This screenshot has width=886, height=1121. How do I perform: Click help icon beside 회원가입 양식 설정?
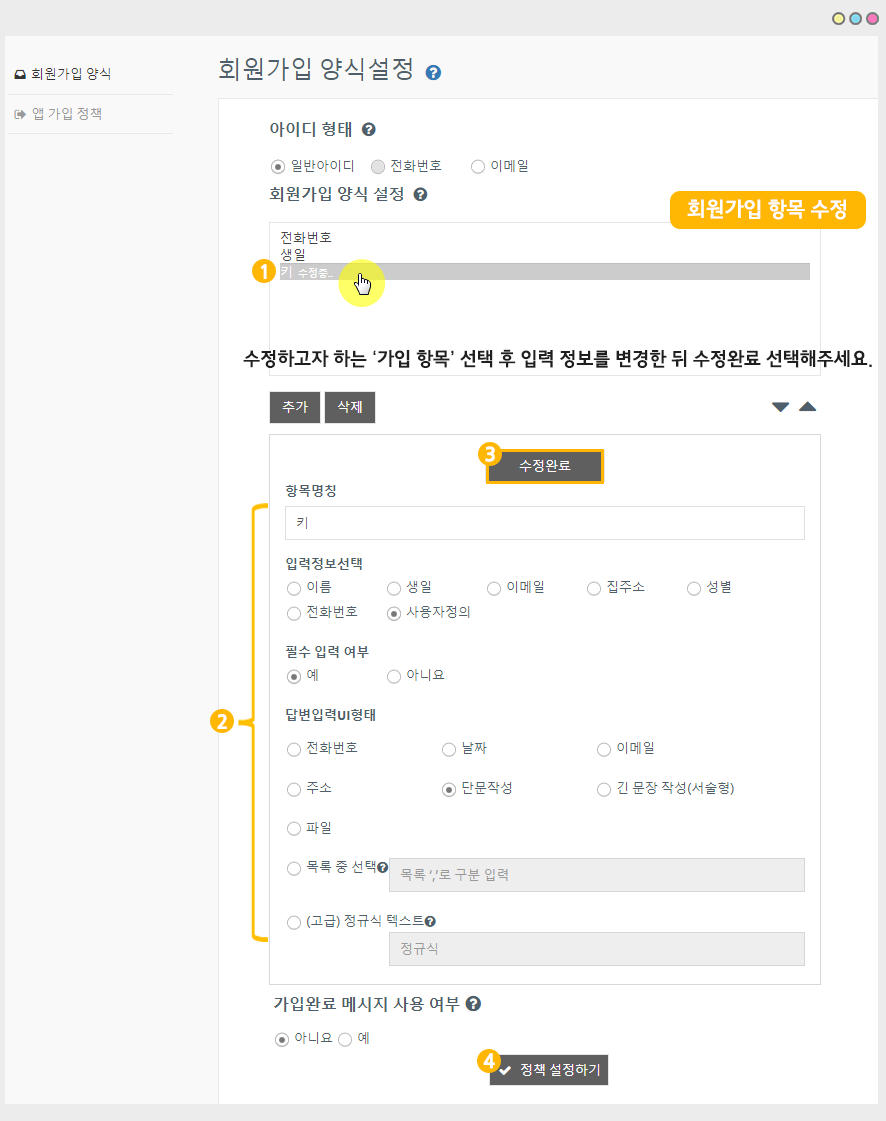pyautogui.click(x=420, y=195)
